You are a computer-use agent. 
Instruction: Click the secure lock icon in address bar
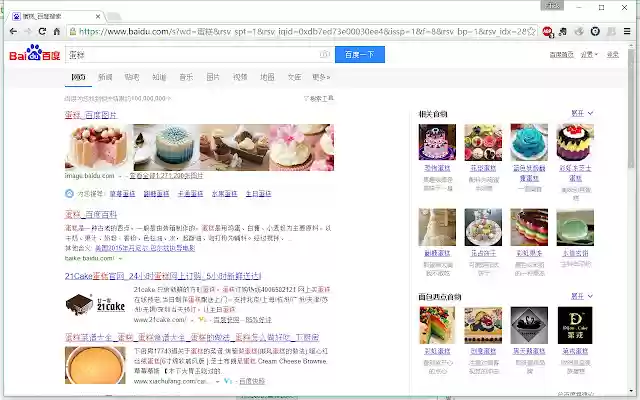pyautogui.click(x=73, y=31)
